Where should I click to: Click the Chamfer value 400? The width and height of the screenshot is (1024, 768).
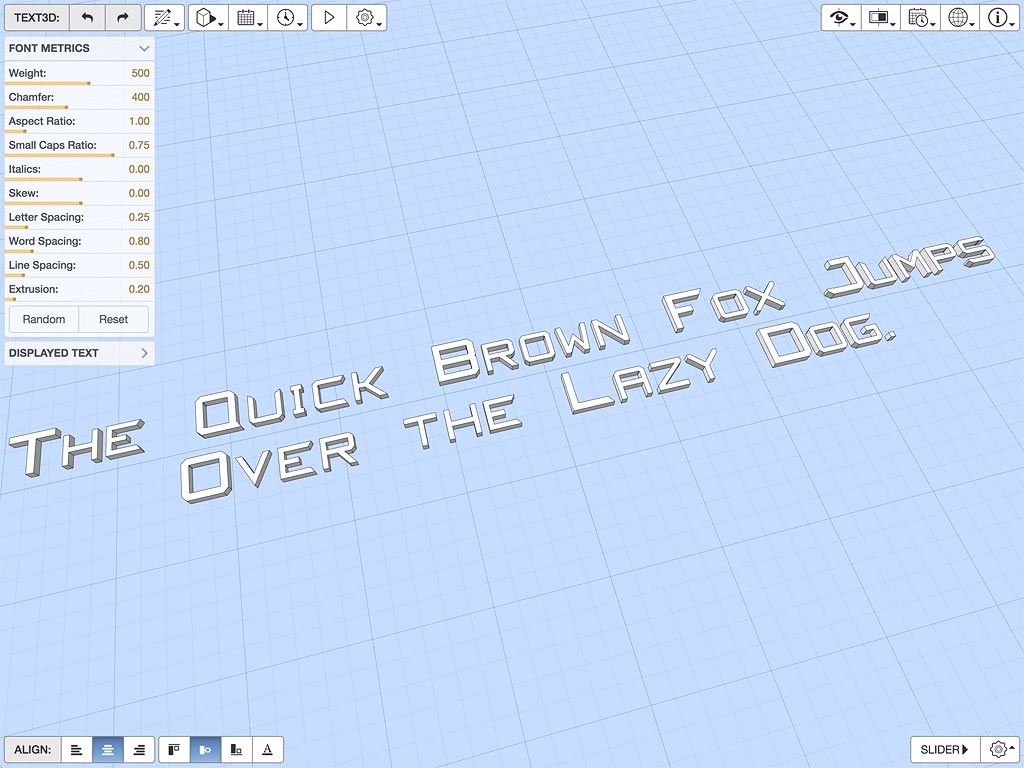pos(140,97)
